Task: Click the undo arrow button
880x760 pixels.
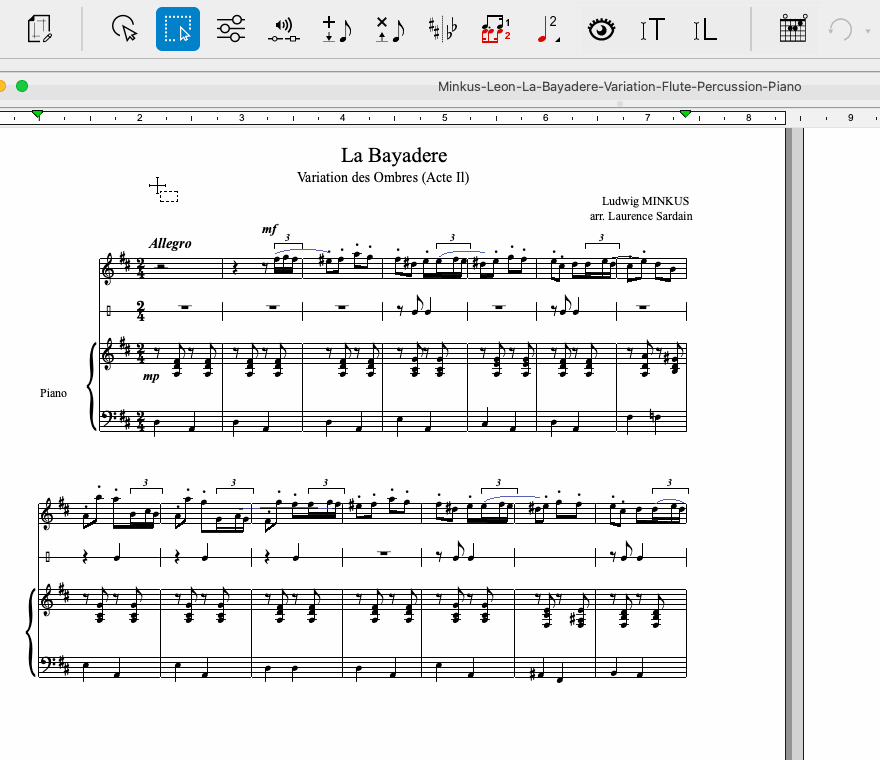Action: pos(841,29)
